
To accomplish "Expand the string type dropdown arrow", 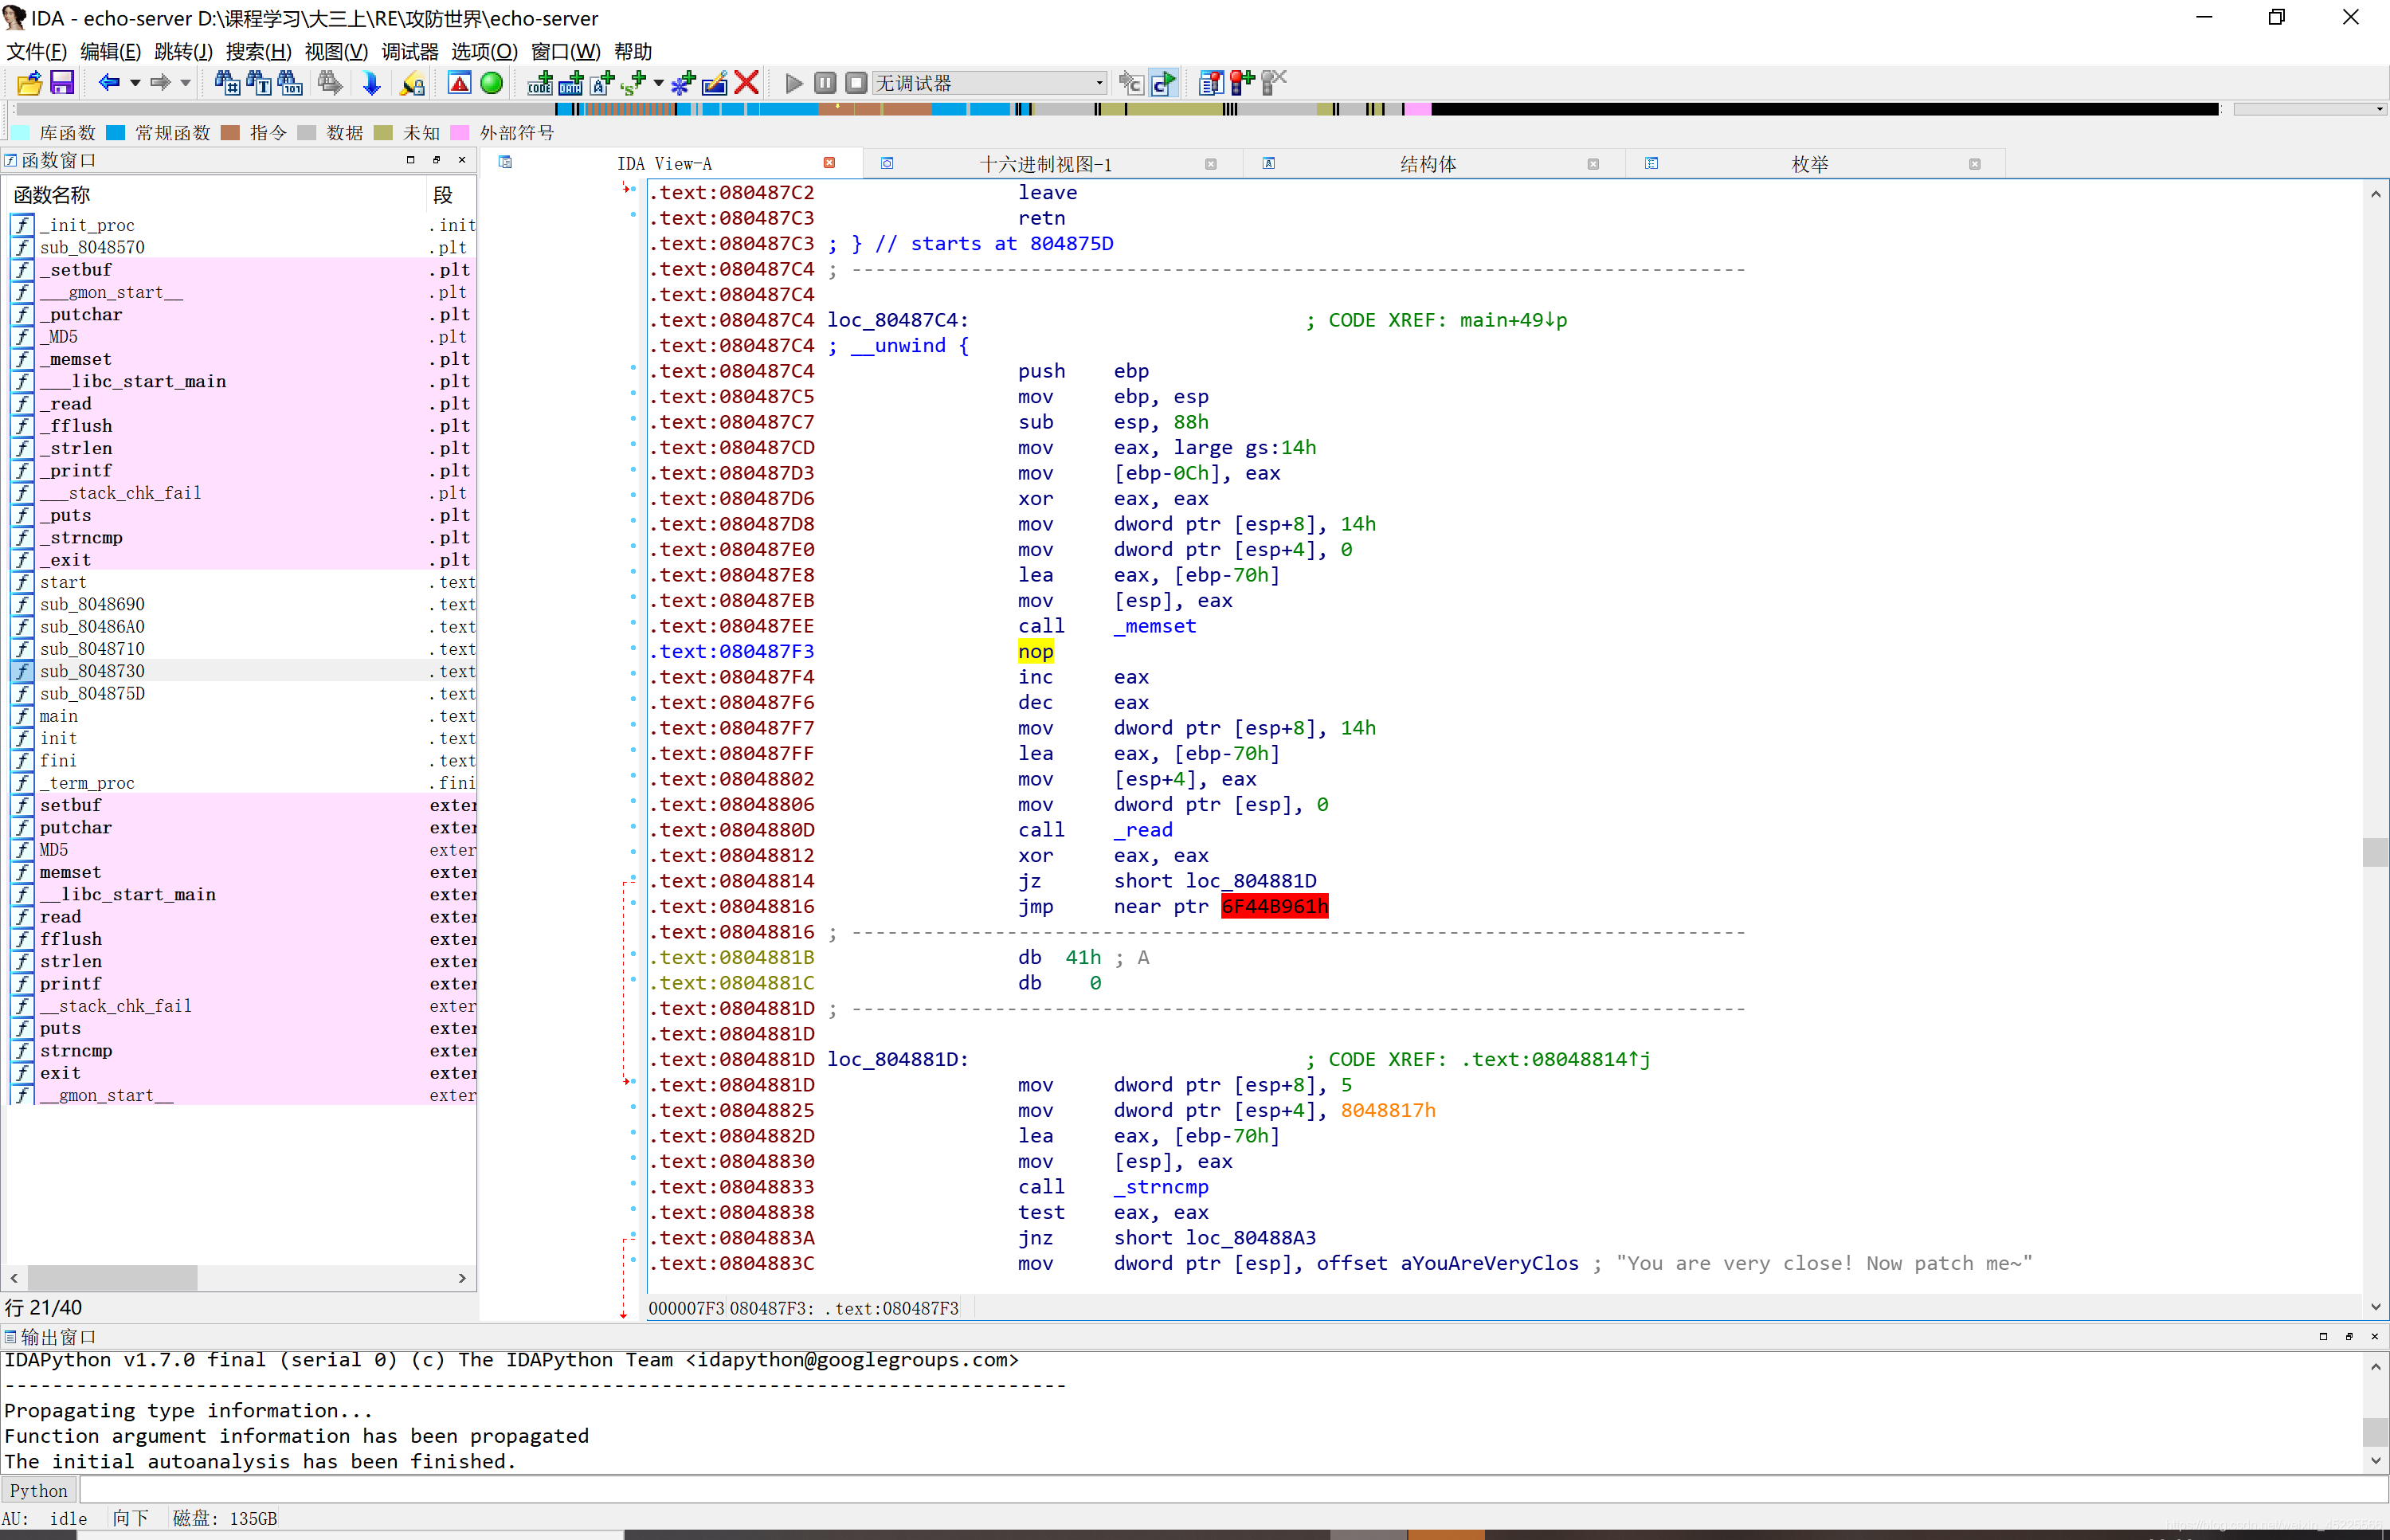I will tap(658, 83).
